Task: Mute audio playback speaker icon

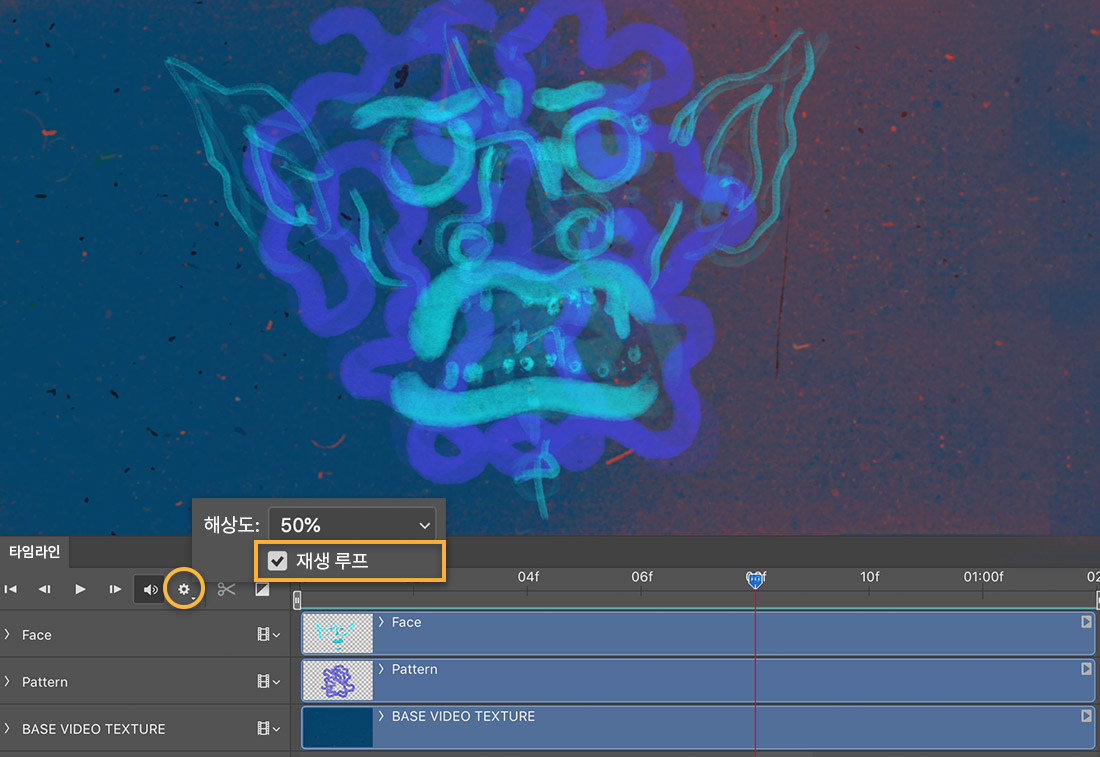Action: (x=150, y=589)
